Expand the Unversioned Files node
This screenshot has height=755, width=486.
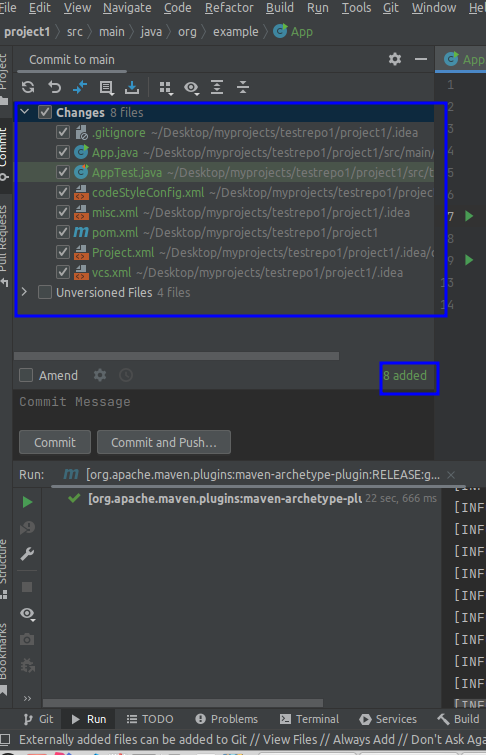(x=25, y=292)
